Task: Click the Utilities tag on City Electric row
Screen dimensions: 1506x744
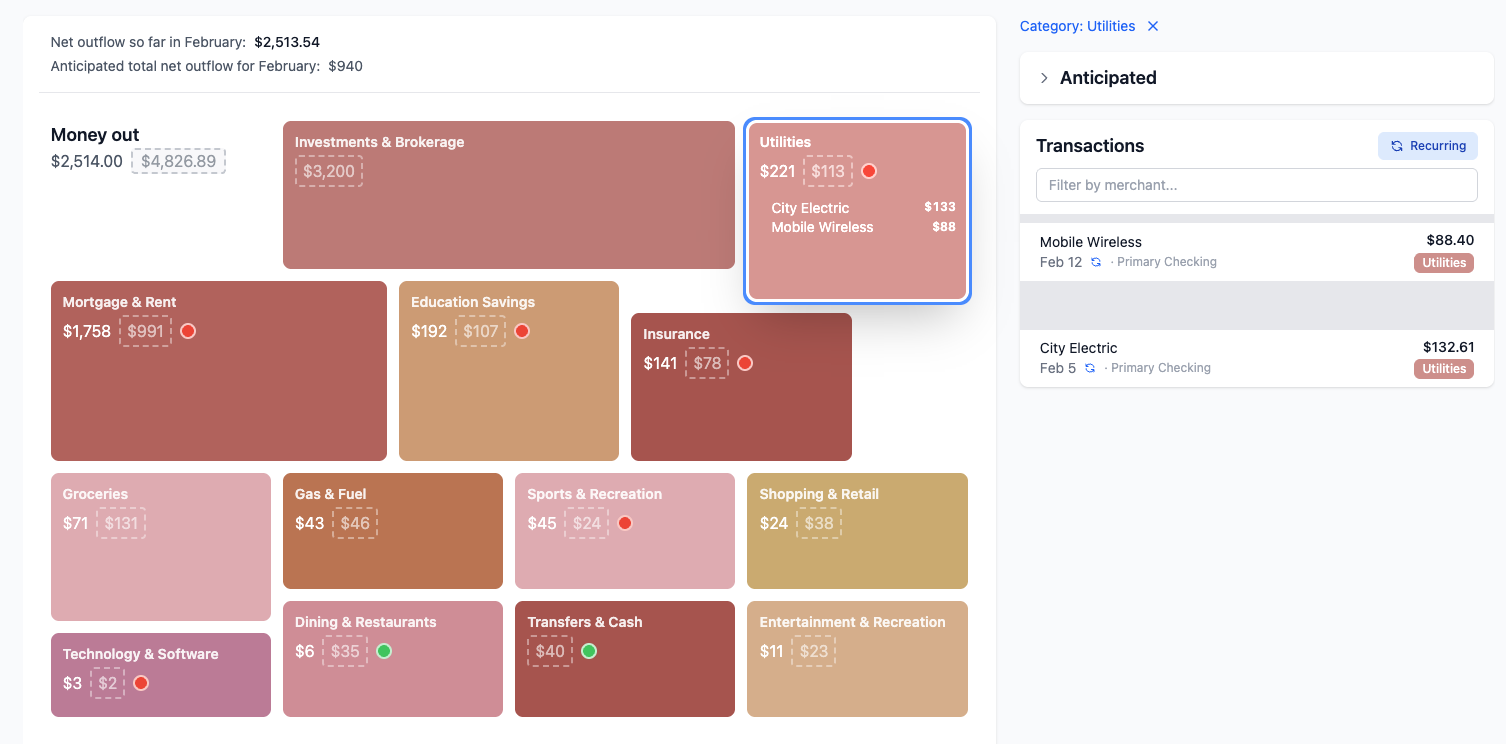Action: point(1443,369)
